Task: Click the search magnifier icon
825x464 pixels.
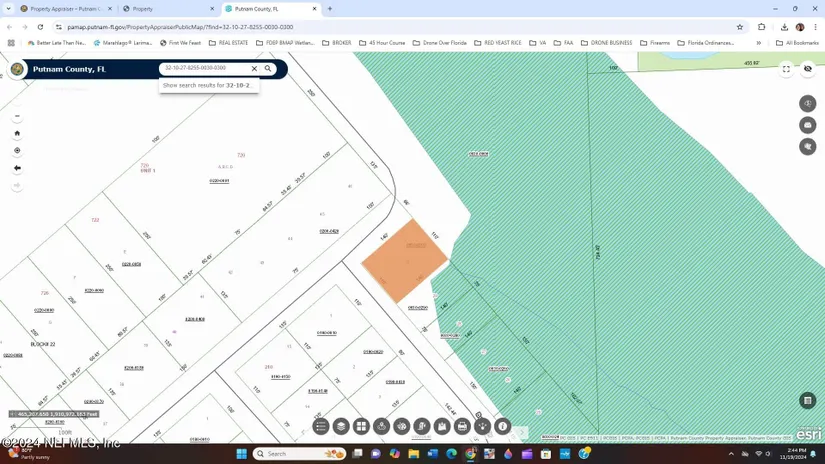Action: pyautogui.click(x=268, y=69)
